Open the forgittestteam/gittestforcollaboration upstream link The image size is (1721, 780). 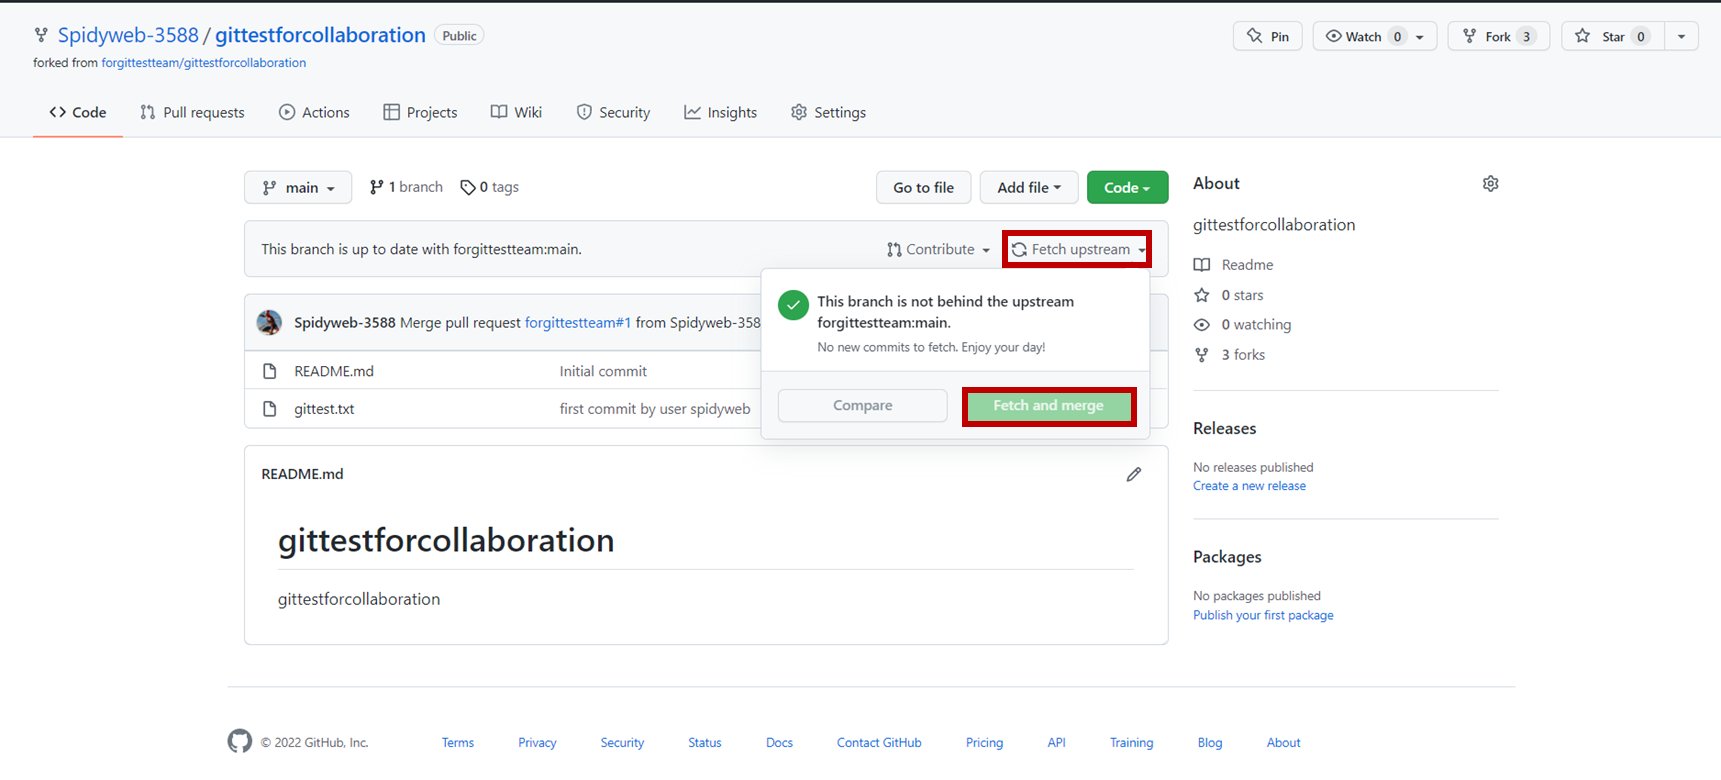point(204,63)
